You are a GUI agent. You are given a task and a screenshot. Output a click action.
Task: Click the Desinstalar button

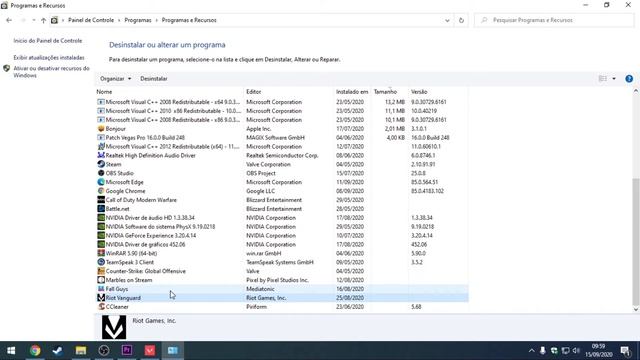(154, 78)
